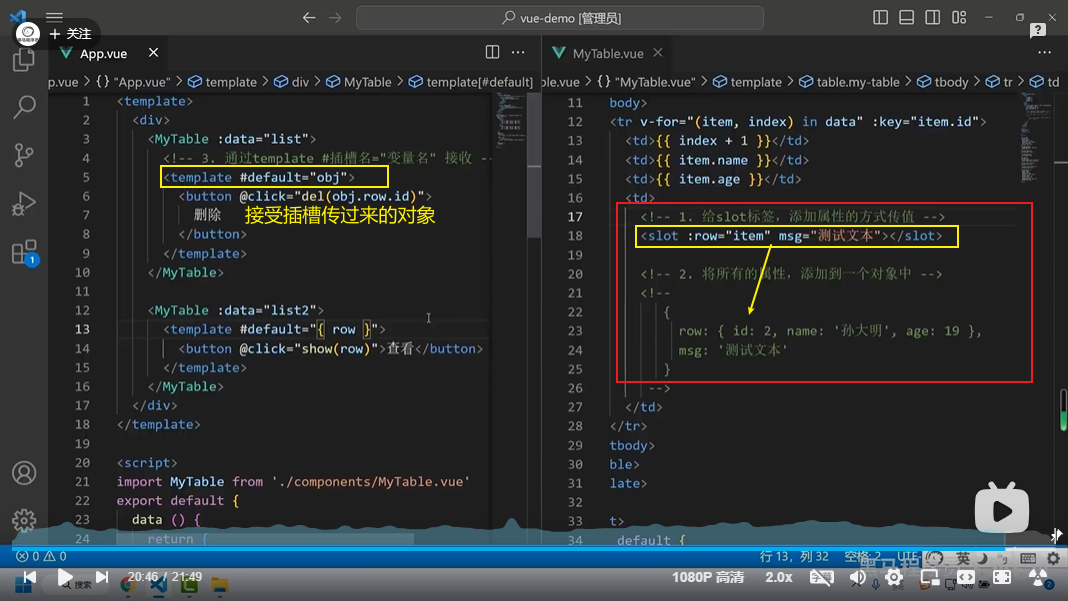Open 2.0x playback speed selector
Viewport: 1068px width, 601px height.
coord(779,578)
